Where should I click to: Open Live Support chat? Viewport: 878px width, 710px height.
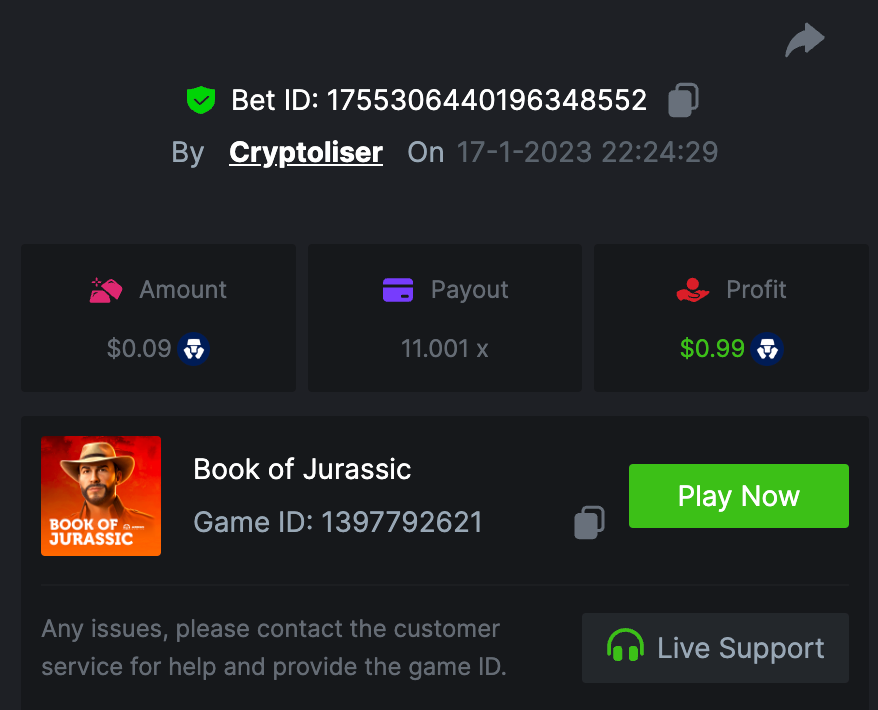715,648
